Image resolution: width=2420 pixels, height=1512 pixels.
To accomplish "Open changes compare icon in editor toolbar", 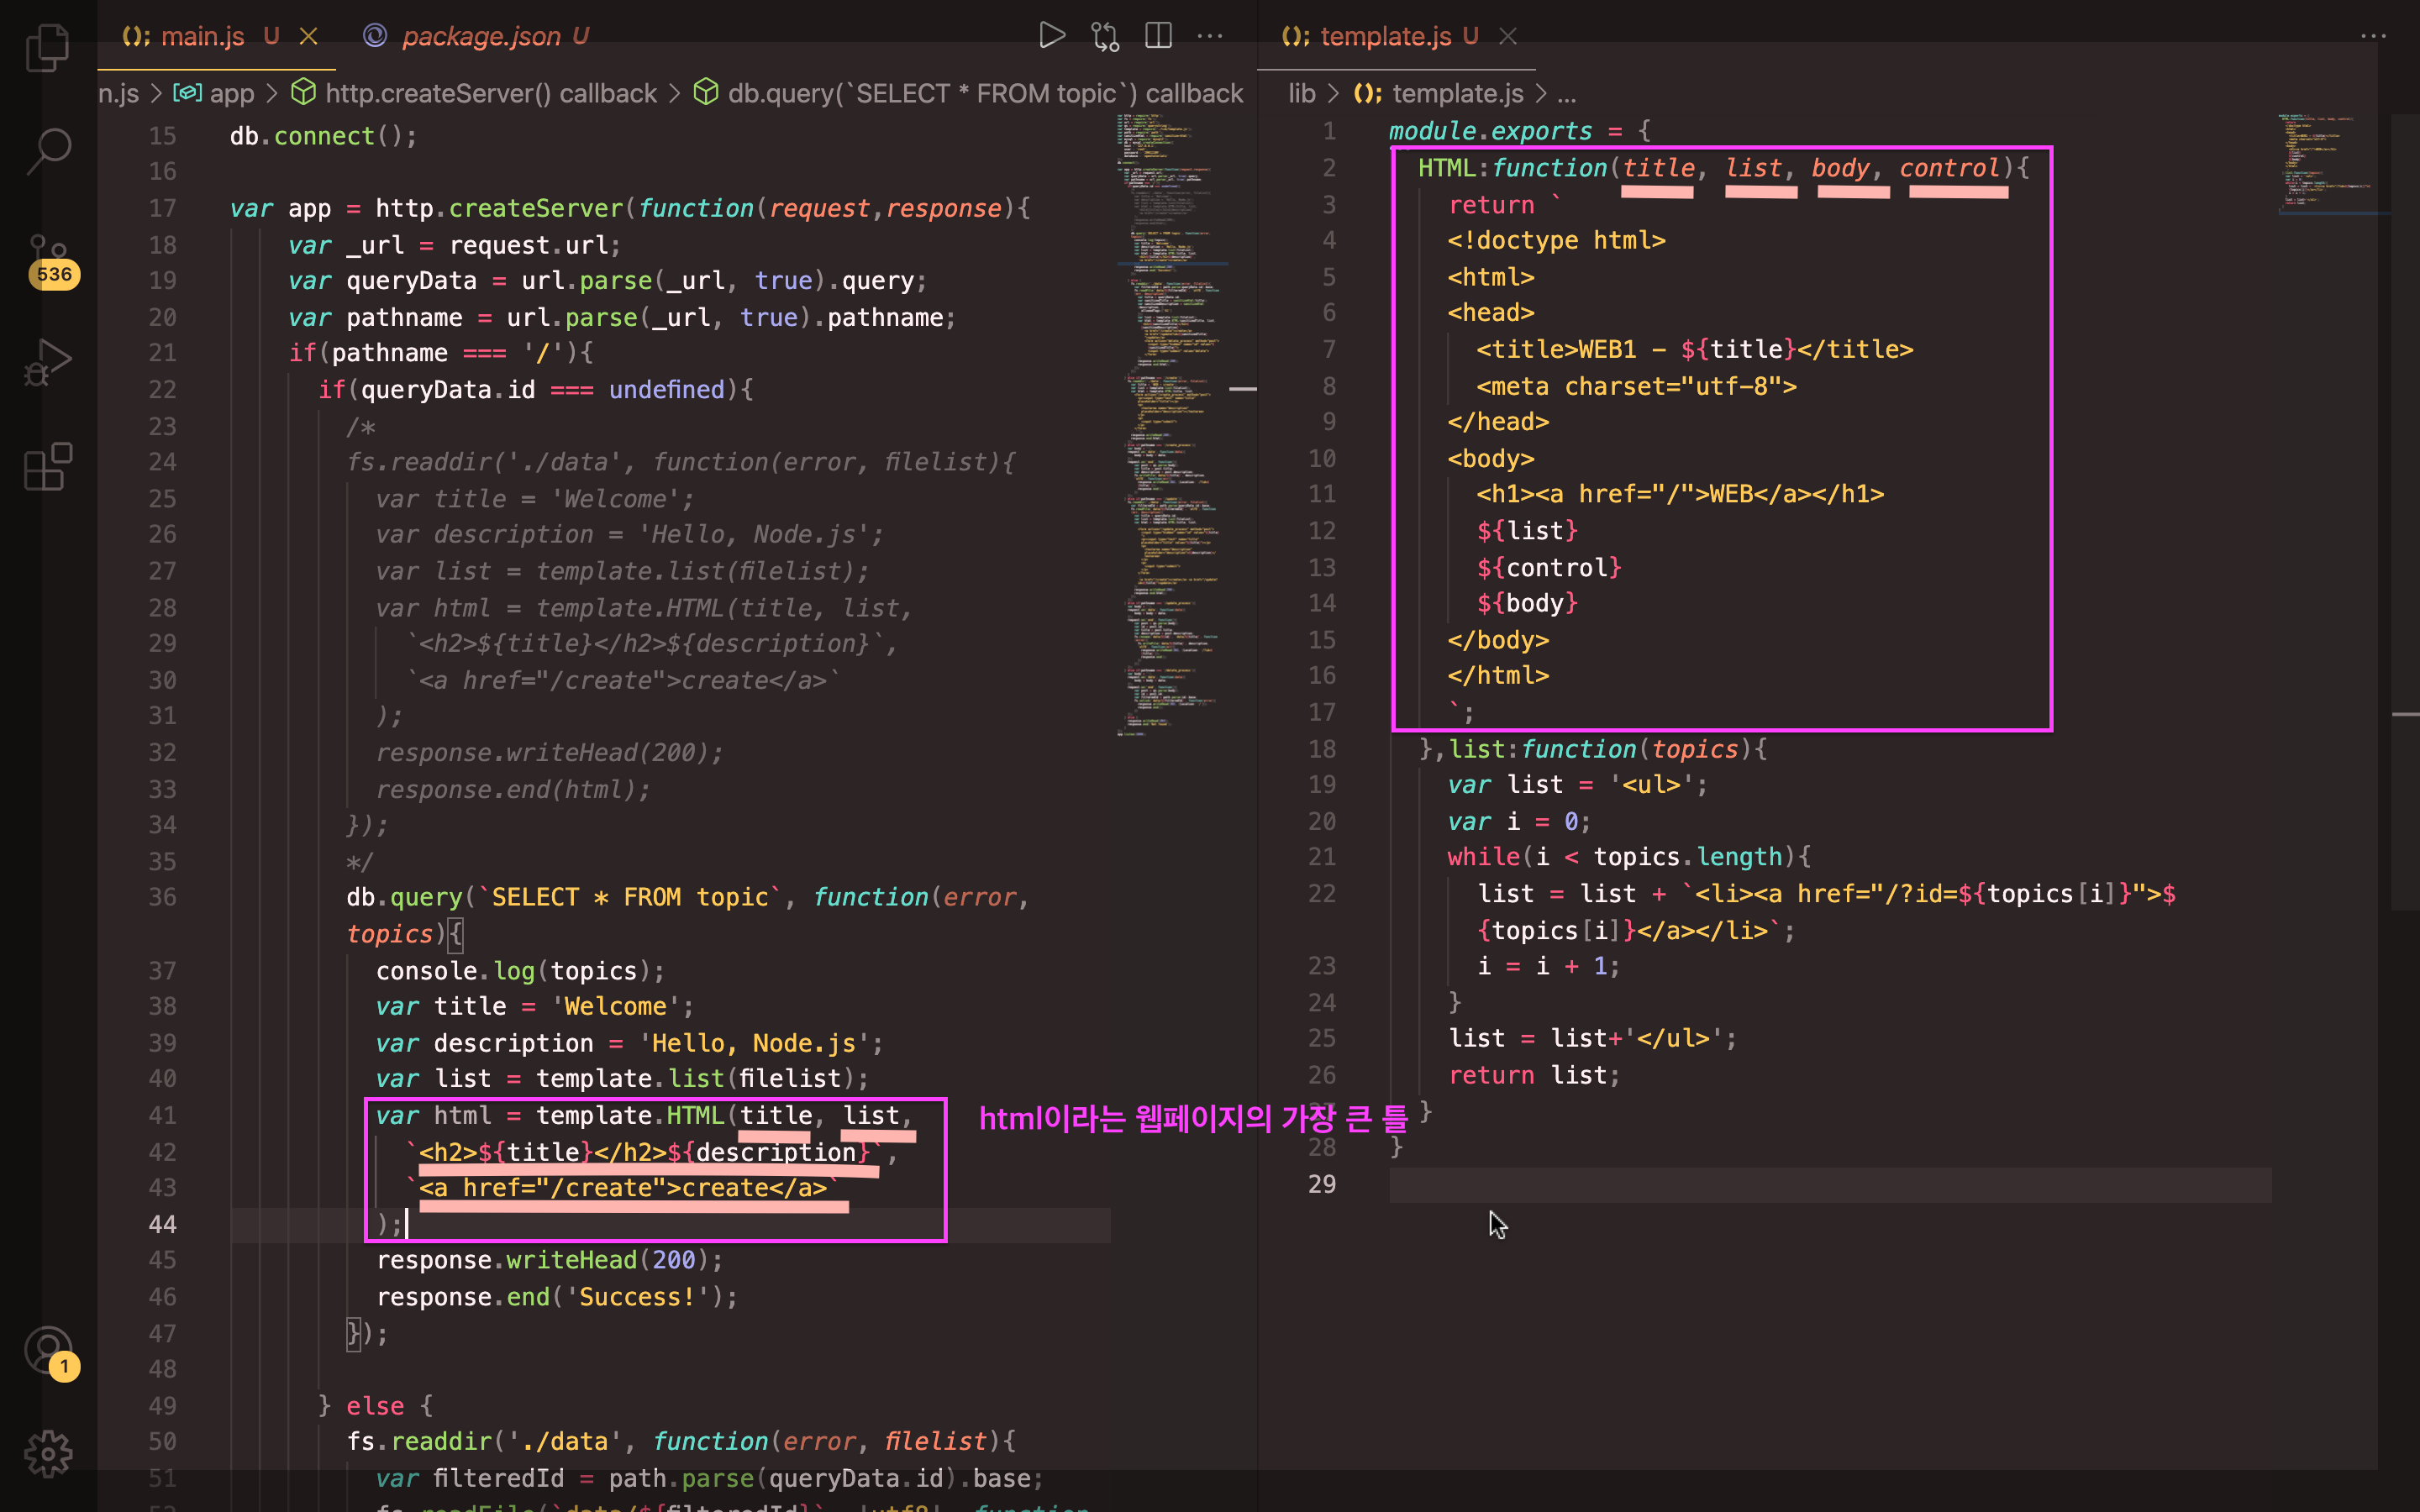I will [x=1105, y=36].
